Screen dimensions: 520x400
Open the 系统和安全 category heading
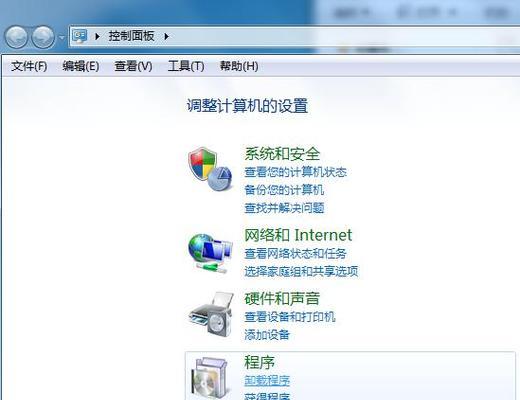pos(282,154)
